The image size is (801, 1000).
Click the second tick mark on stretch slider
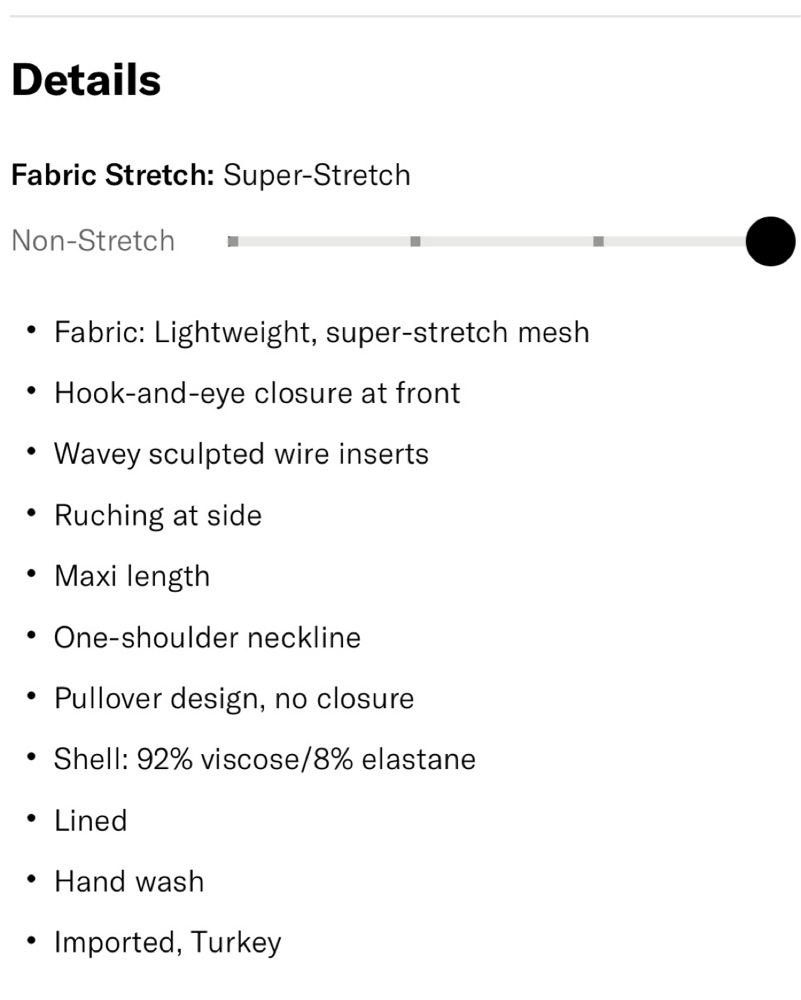pyautogui.click(x=415, y=241)
